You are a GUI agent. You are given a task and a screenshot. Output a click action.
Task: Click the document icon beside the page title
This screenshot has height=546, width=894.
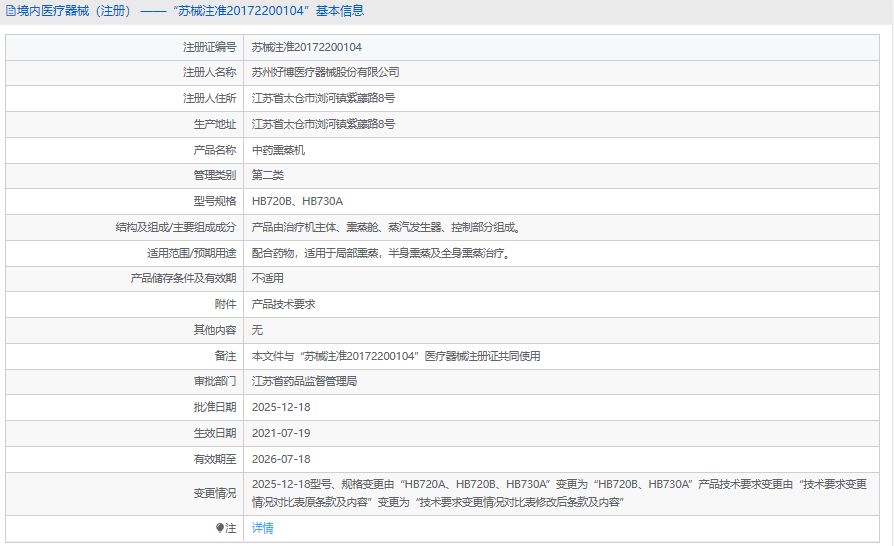[x=10, y=11]
